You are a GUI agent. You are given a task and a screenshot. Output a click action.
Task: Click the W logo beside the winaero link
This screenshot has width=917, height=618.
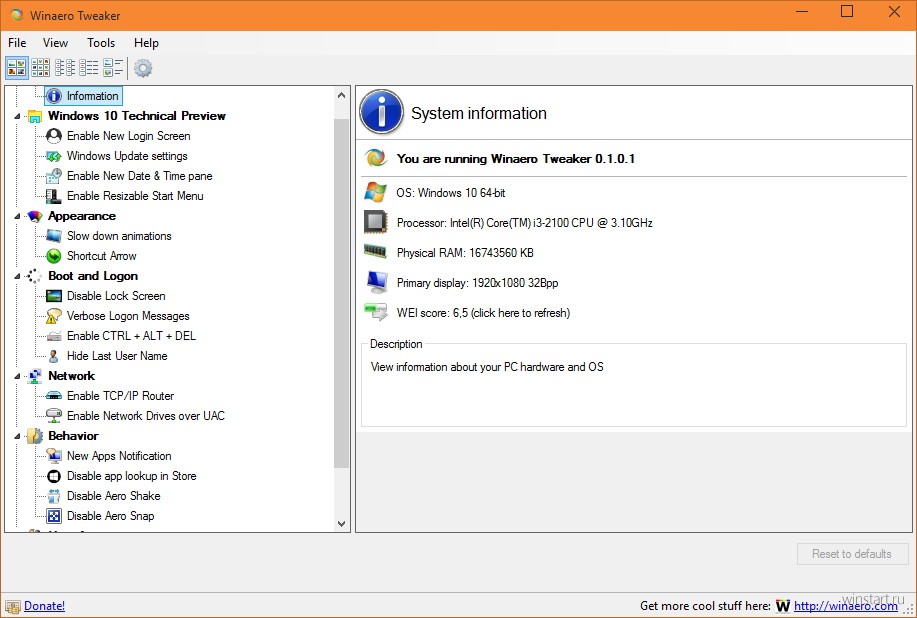coord(782,606)
